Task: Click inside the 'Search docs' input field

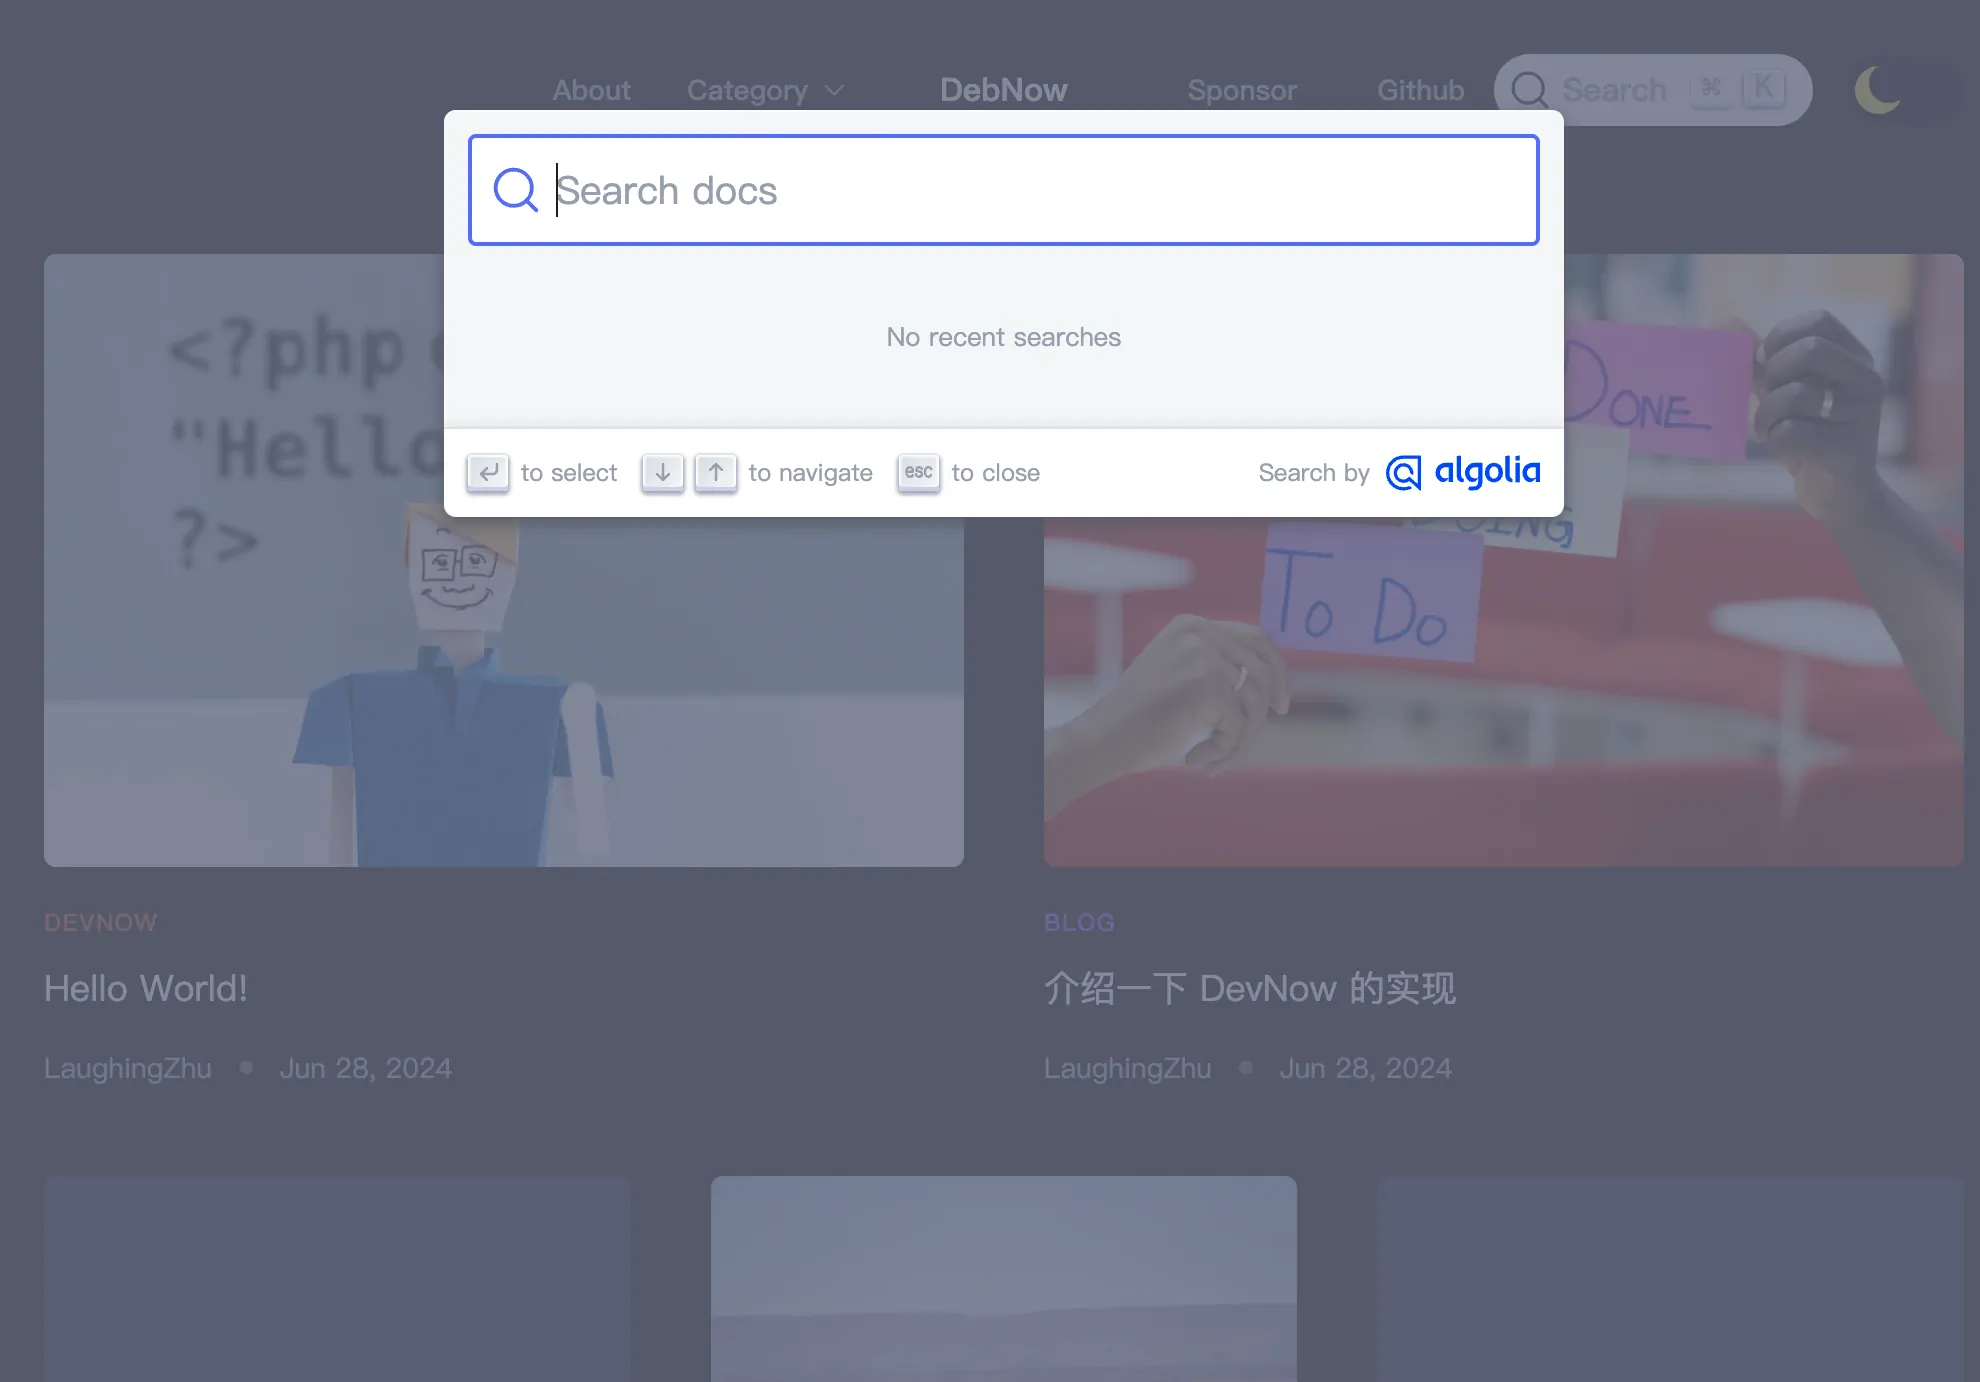Action: (1000, 190)
